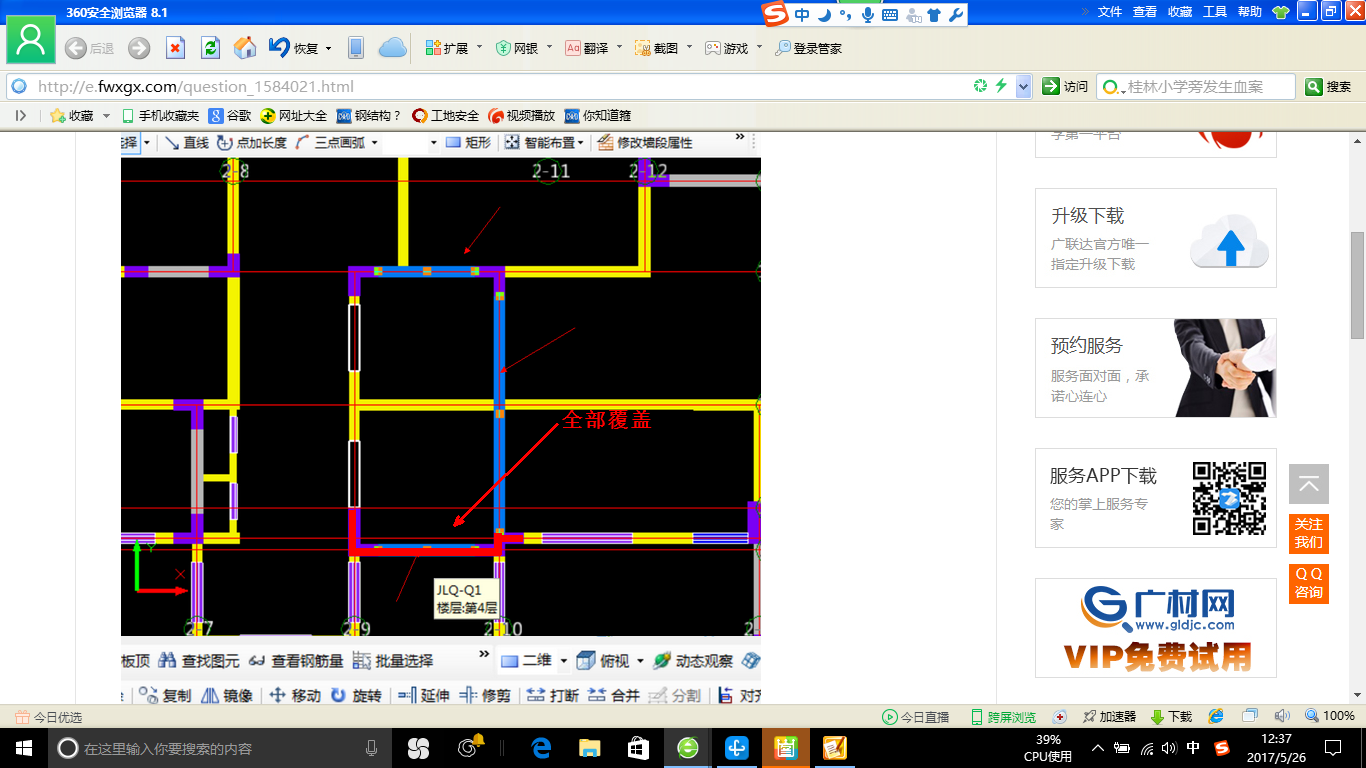Open the 工具 menu
The image size is (1366, 768).
tap(1215, 12)
